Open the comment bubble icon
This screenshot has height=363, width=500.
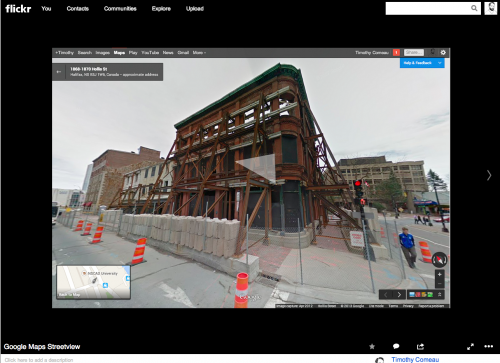point(396,346)
